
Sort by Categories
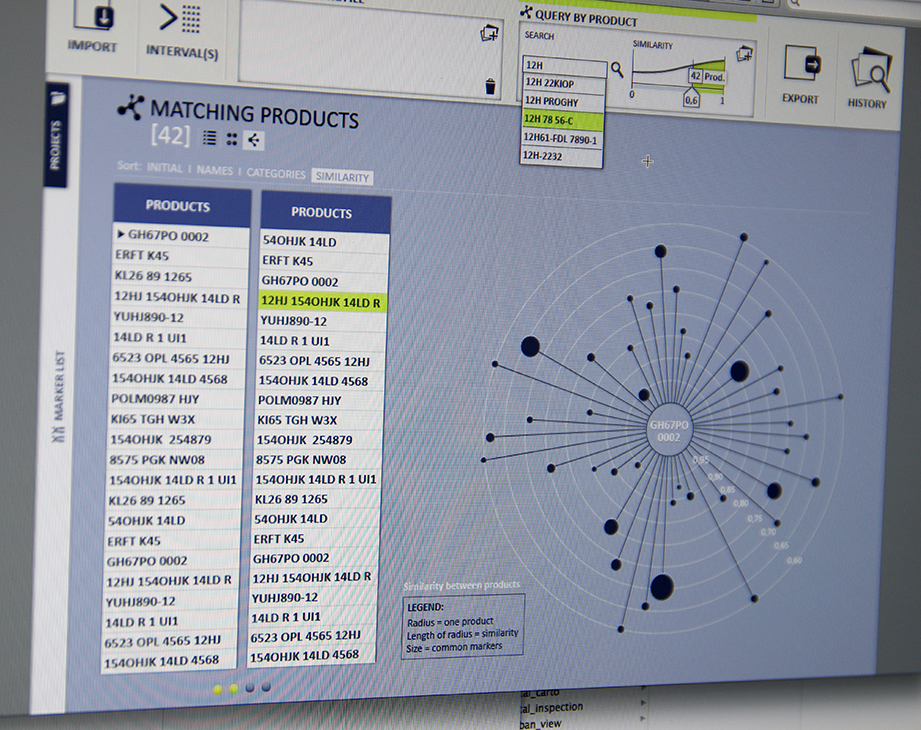point(276,174)
